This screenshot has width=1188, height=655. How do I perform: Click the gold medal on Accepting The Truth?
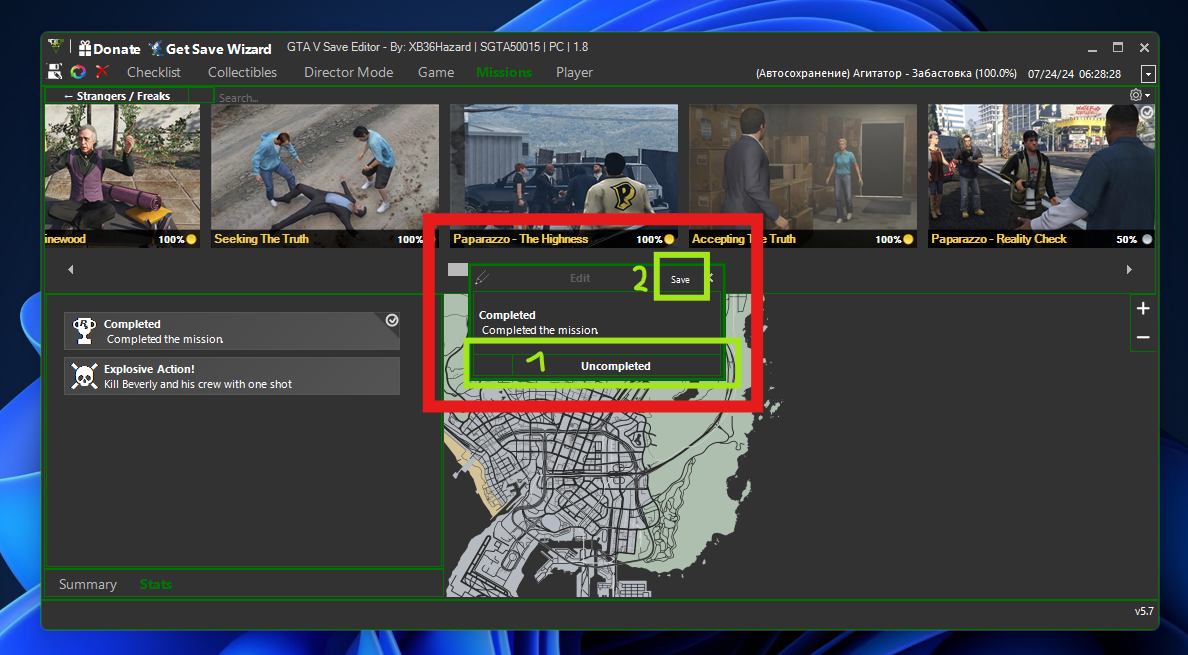[x=908, y=239]
